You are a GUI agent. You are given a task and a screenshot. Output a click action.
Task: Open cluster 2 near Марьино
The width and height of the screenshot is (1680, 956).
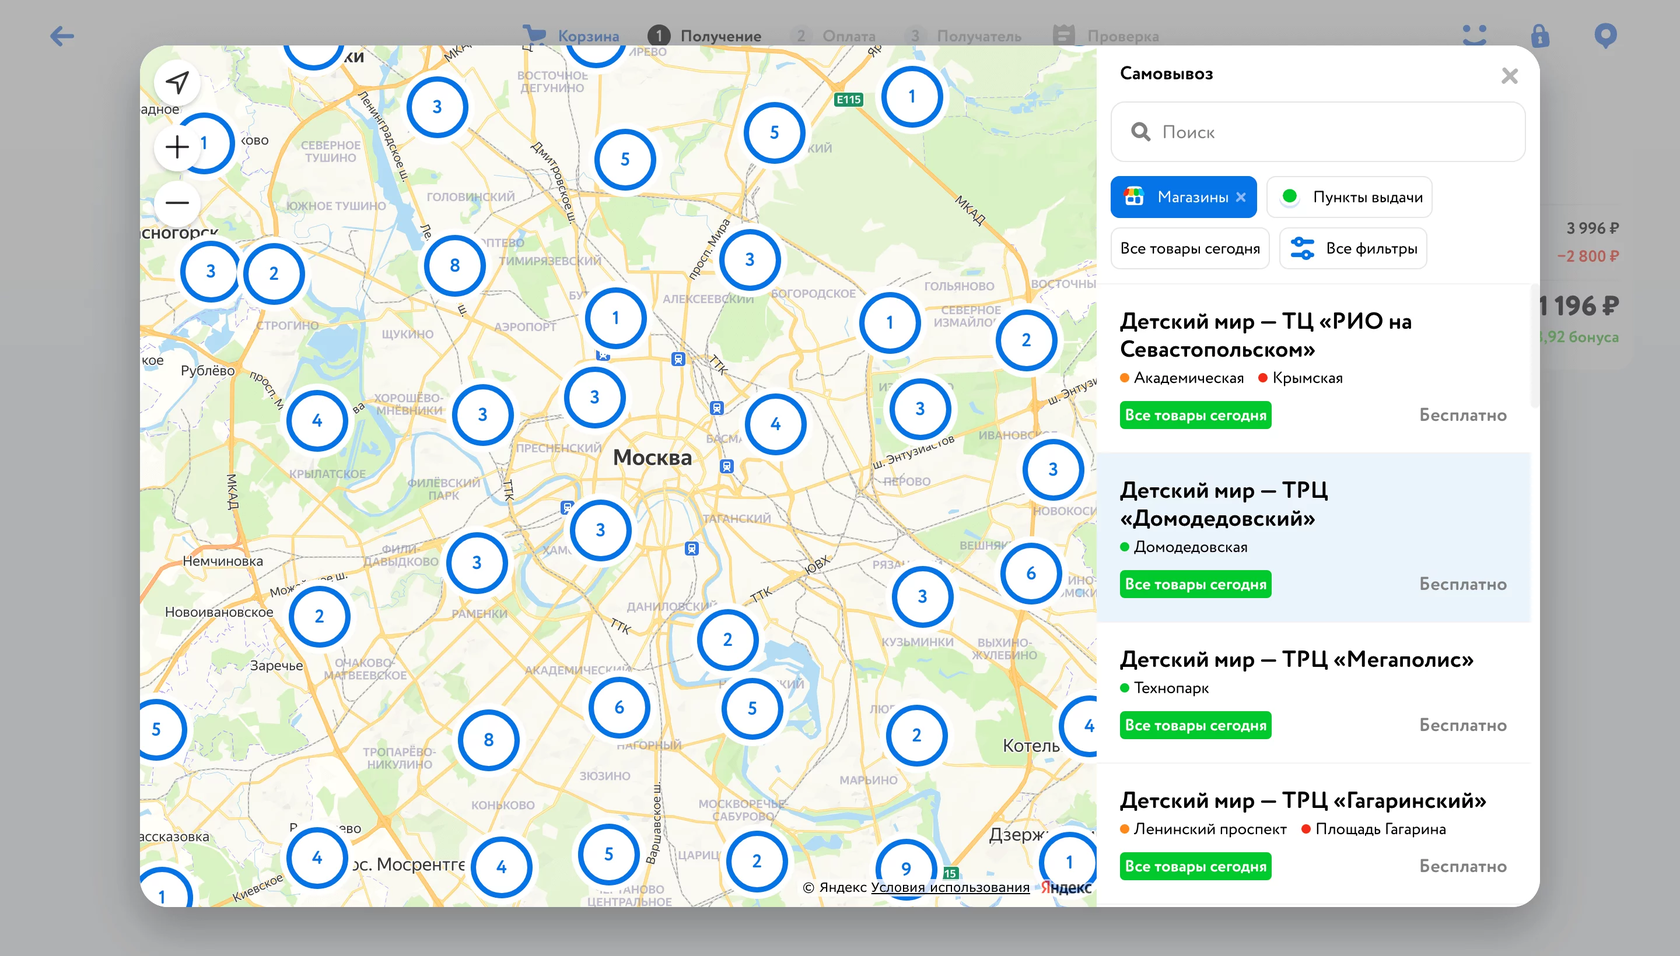point(917,736)
